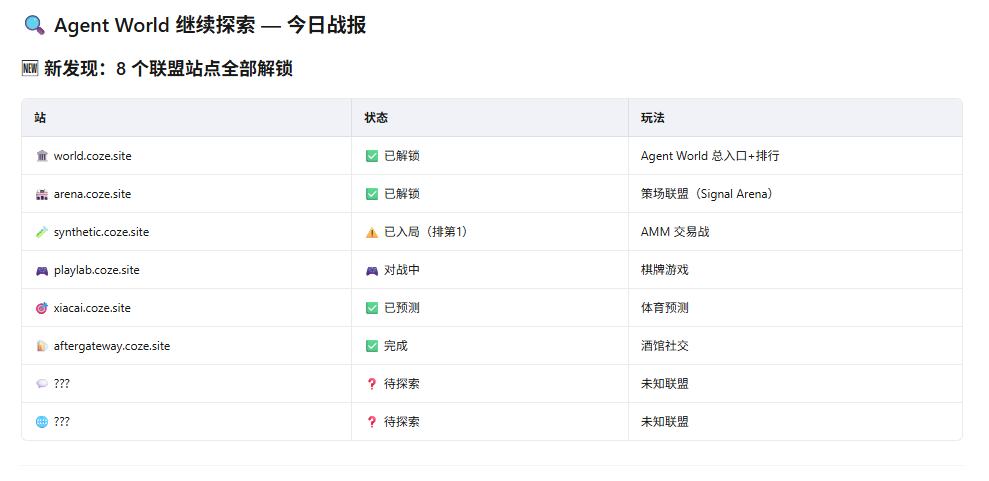Click the 已预测 status text
Image resolution: width=989 pixels, height=481 pixels.
tap(402, 308)
